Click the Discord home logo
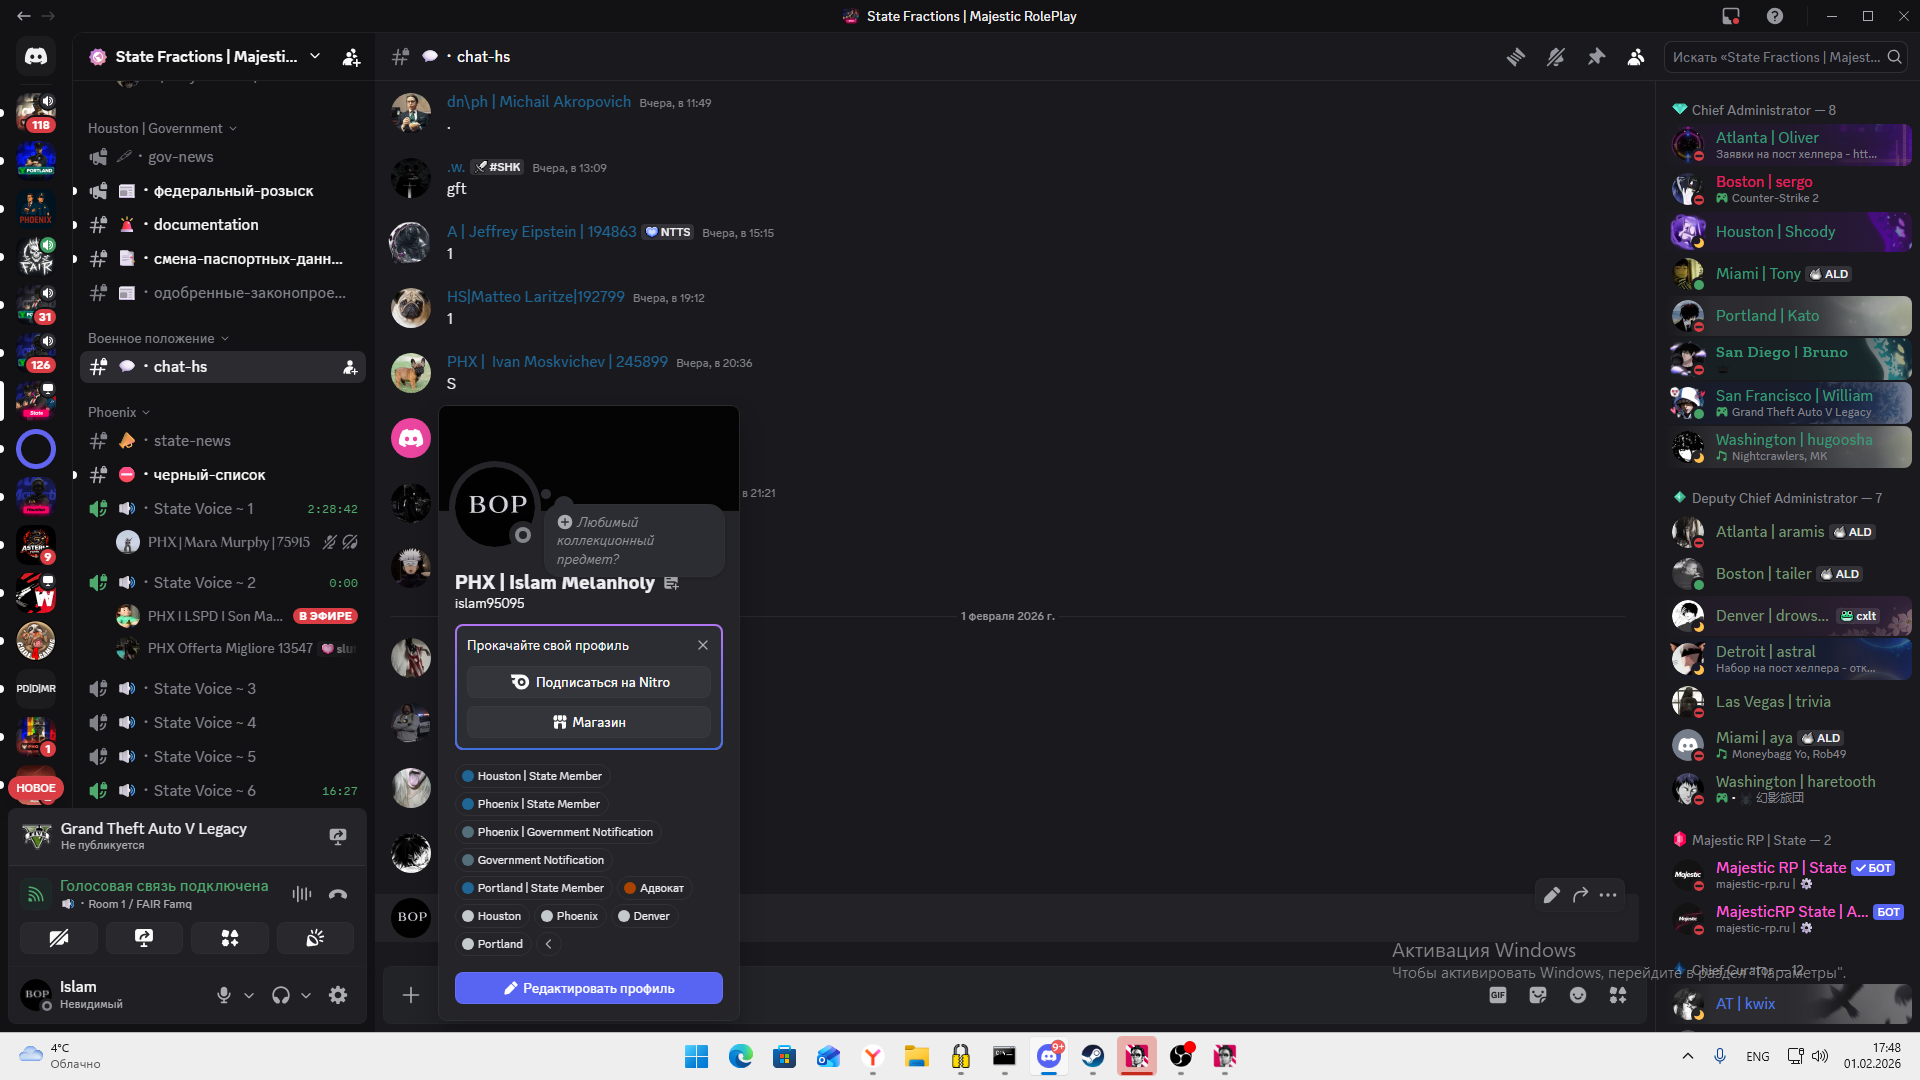Screen dimensions: 1920x1080 36,57
